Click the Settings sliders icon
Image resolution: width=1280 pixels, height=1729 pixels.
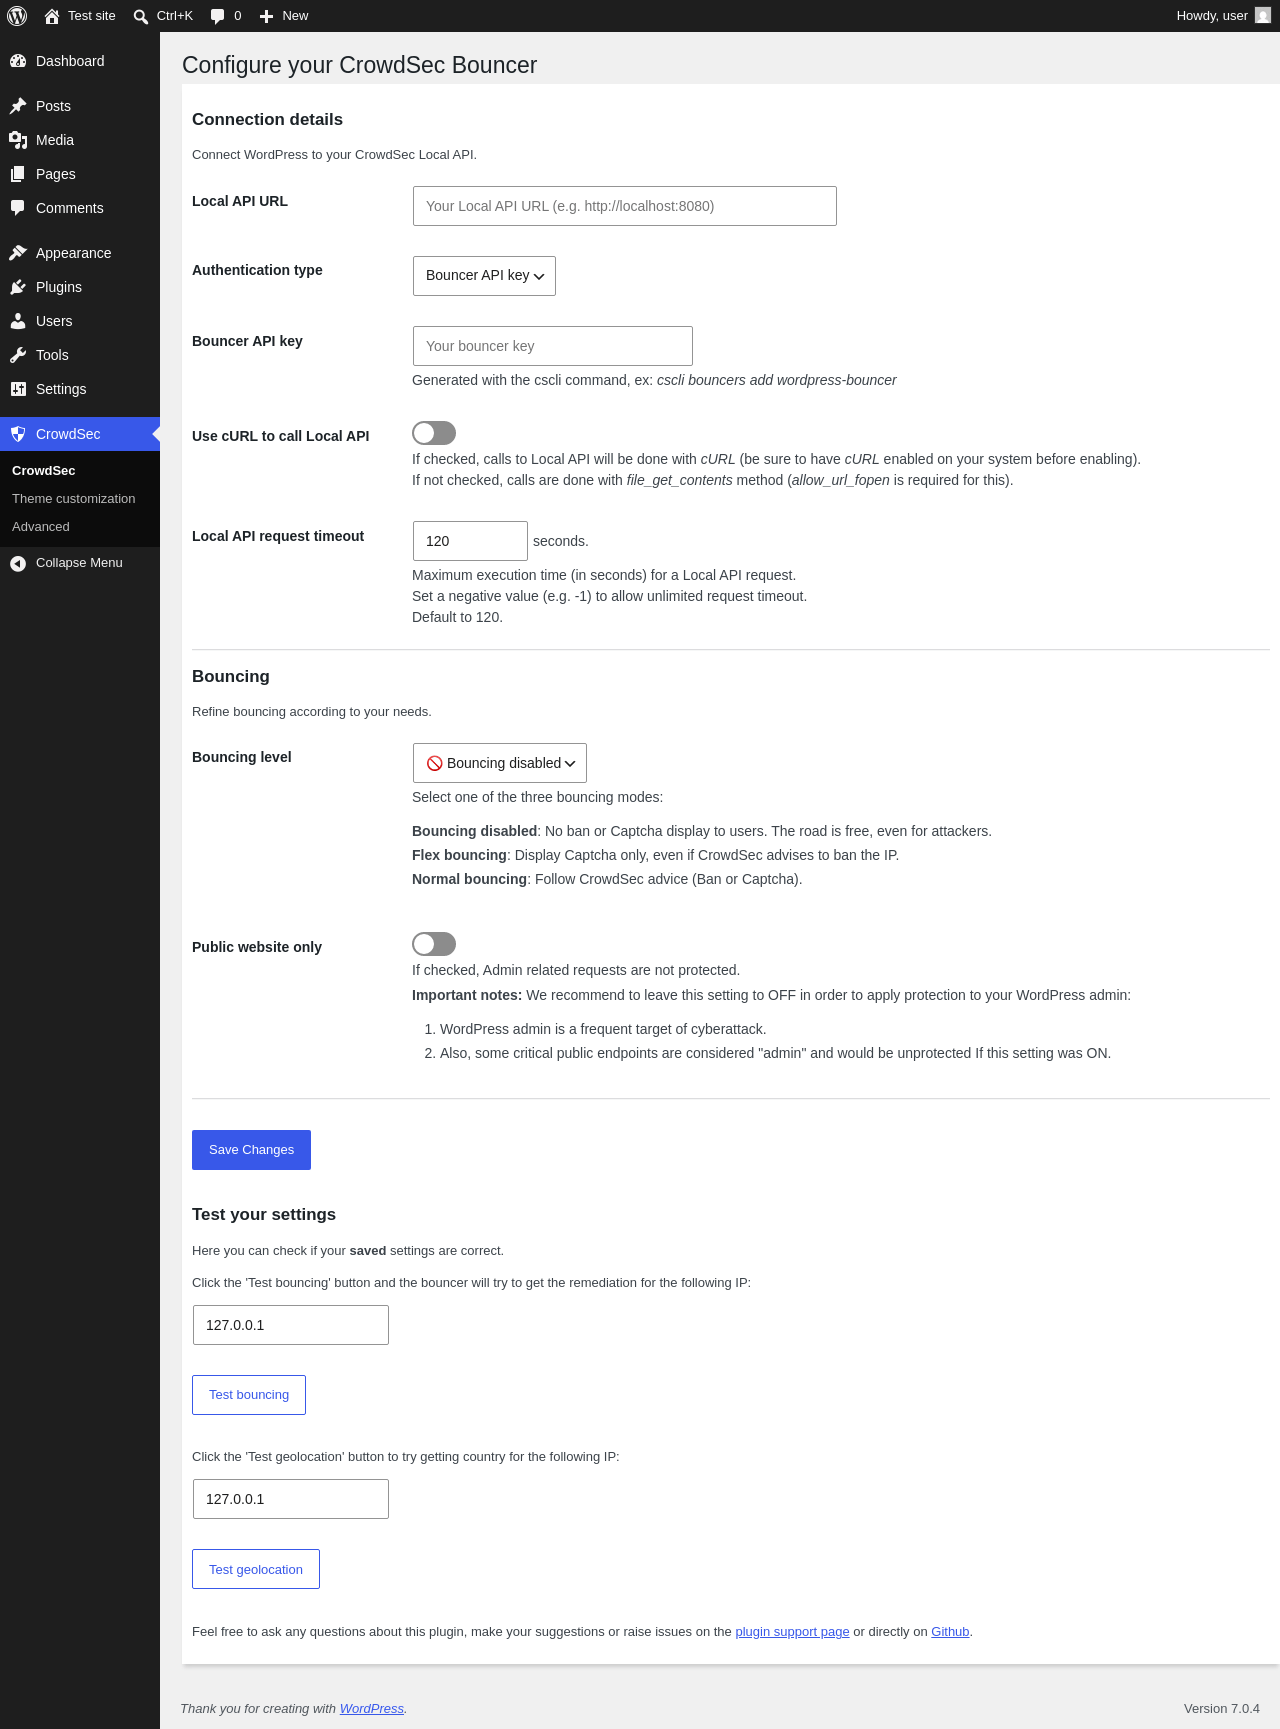coord(18,389)
